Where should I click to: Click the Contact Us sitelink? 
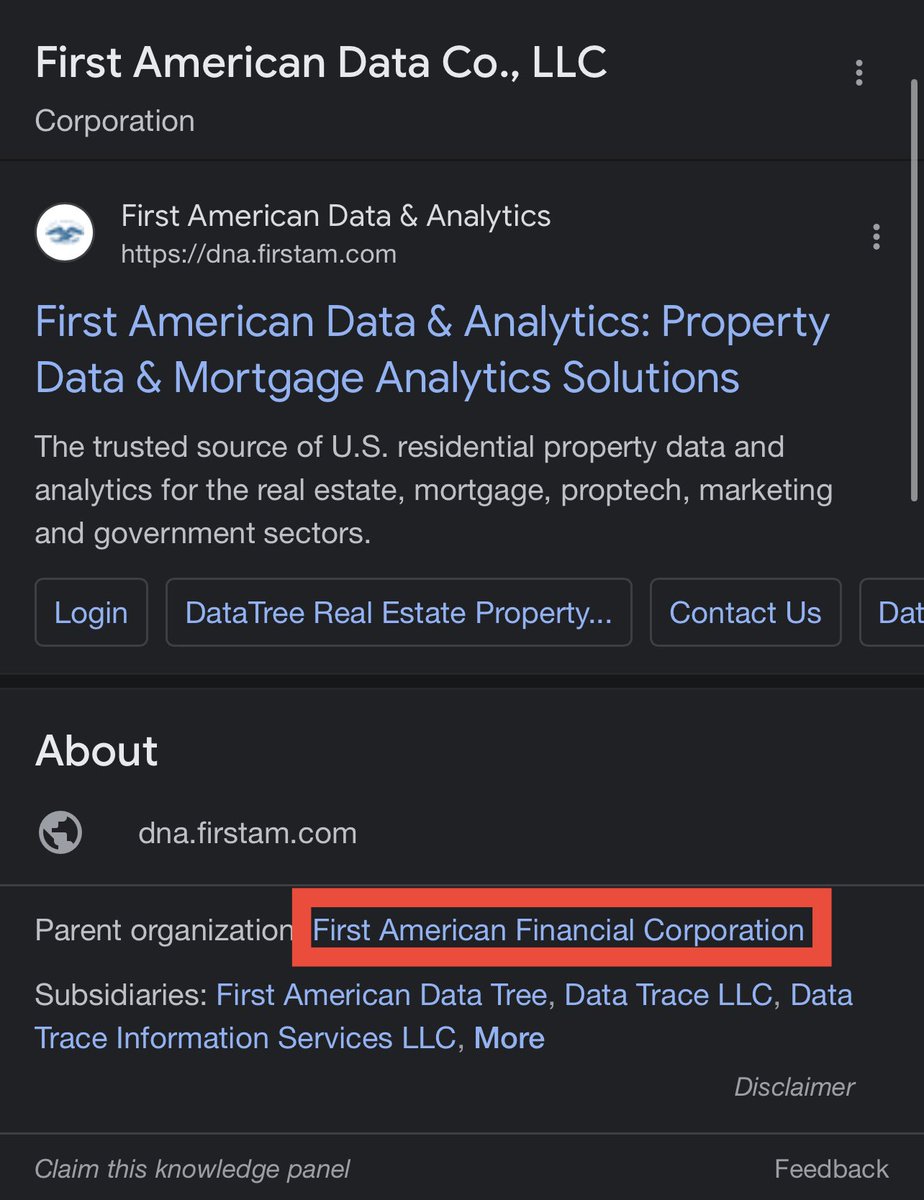point(745,612)
